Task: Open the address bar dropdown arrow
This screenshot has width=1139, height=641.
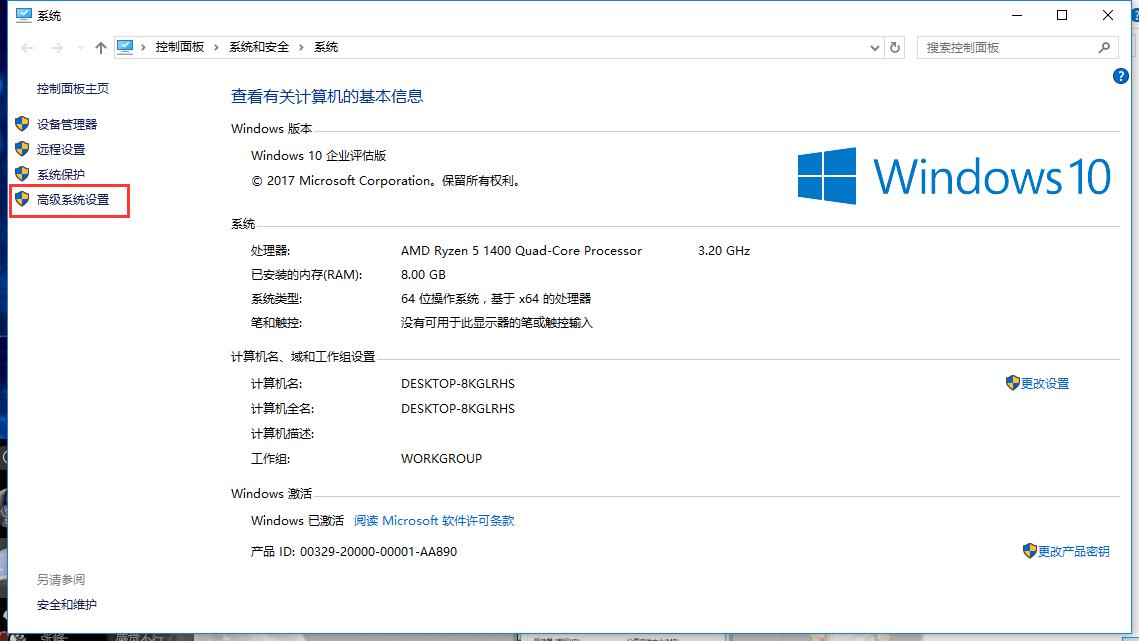Action: pyautogui.click(x=874, y=47)
